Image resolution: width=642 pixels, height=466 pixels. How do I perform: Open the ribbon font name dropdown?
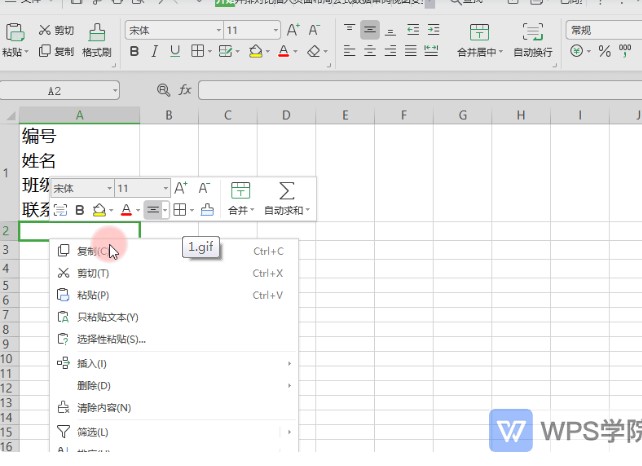[219, 30]
